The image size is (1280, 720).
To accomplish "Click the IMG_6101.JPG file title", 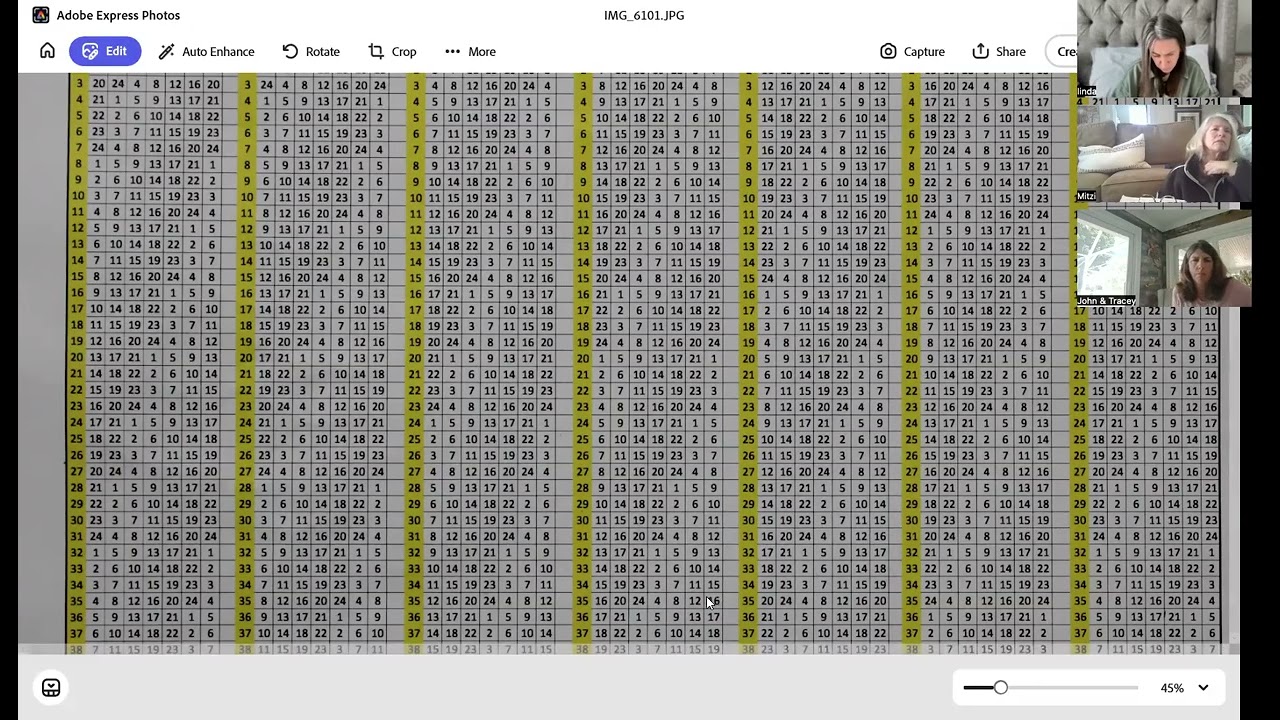I will pyautogui.click(x=644, y=15).
